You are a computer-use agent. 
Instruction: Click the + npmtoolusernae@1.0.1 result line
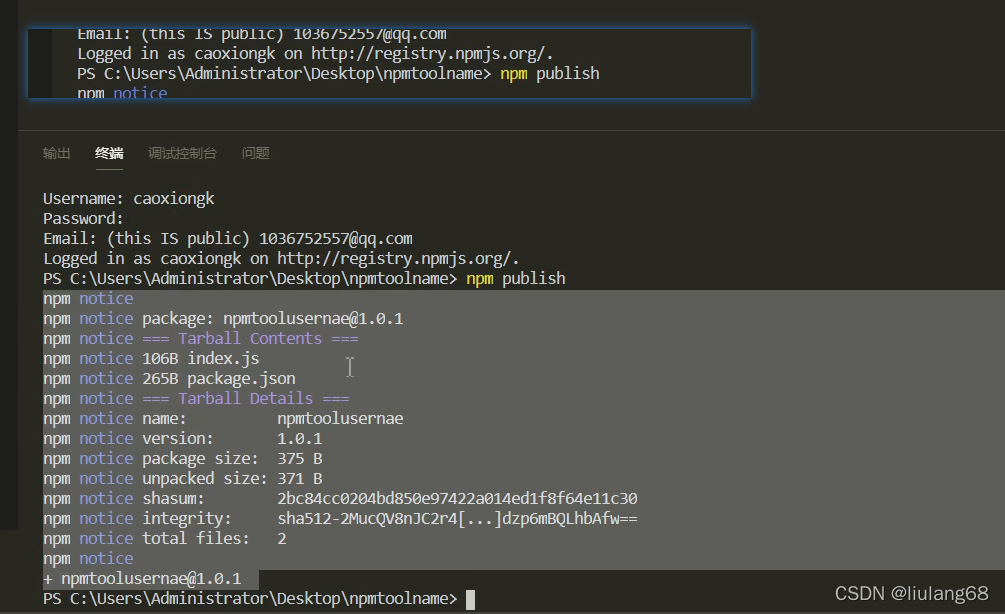pyautogui.click(x=142, y=579)
